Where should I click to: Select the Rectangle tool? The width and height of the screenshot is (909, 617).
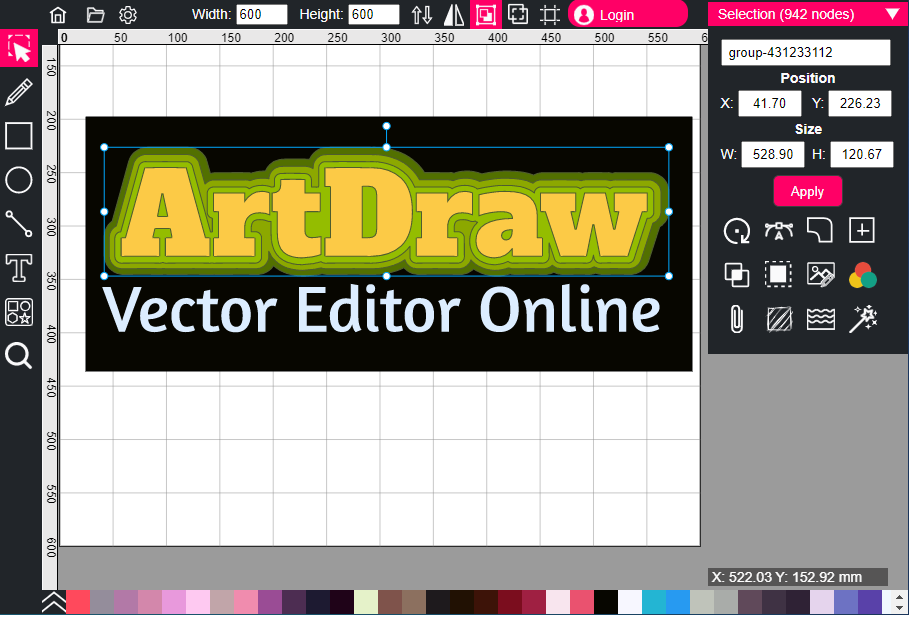(x=18, y=135)
